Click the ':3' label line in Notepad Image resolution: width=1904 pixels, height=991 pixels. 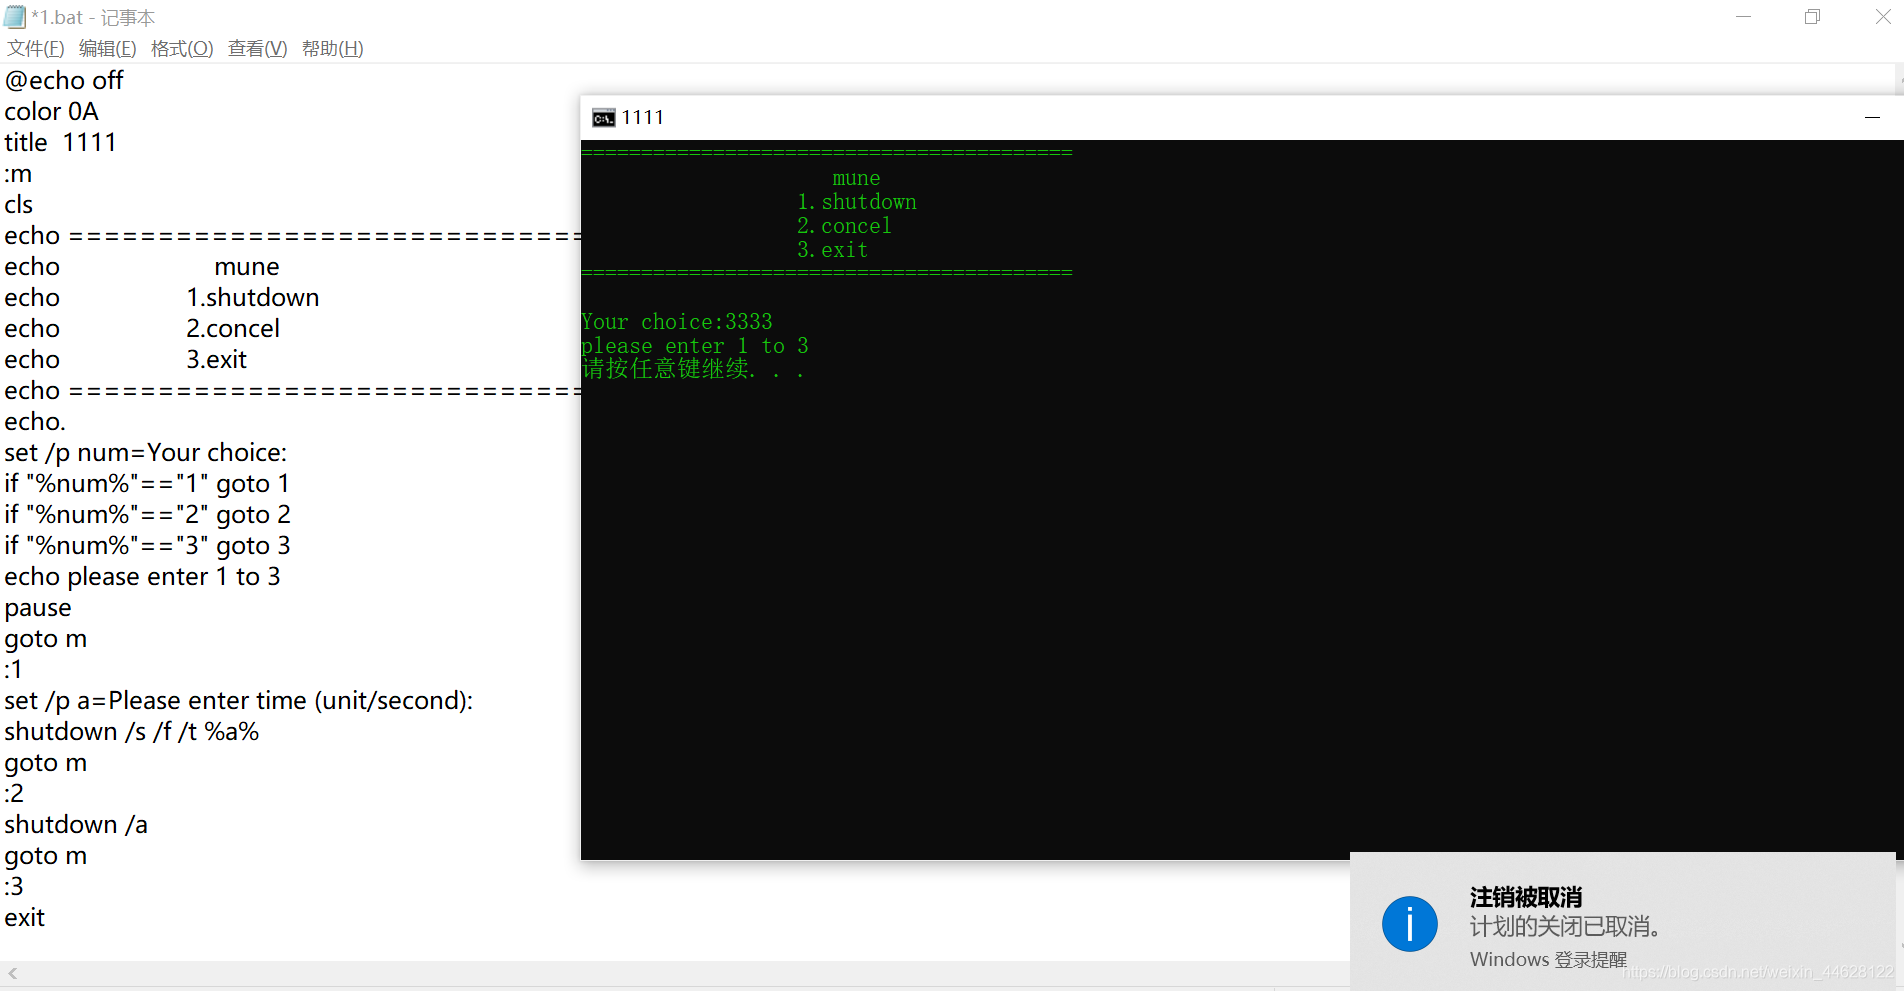[x=14, y=886]
